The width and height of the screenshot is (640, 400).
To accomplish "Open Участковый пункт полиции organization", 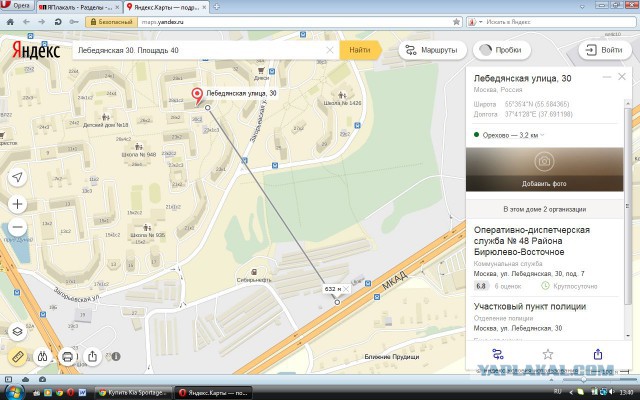I will point(530,307).
